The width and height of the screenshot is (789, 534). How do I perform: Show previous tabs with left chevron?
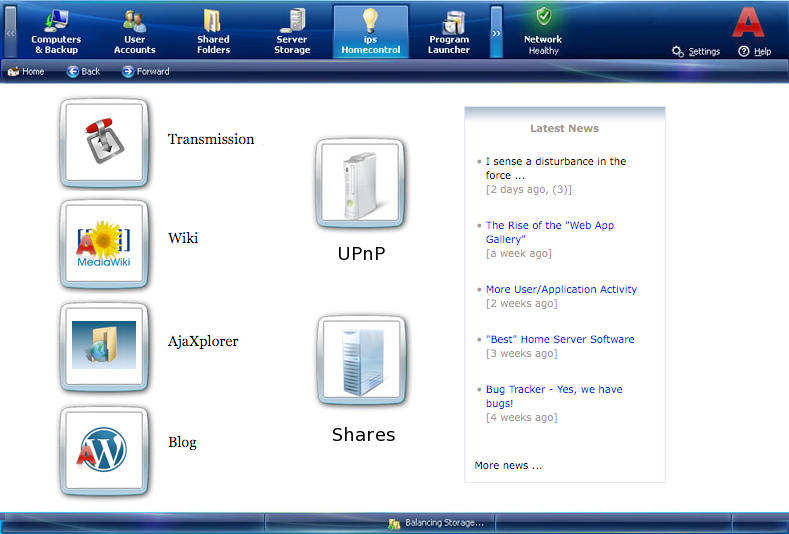point(11,32)
